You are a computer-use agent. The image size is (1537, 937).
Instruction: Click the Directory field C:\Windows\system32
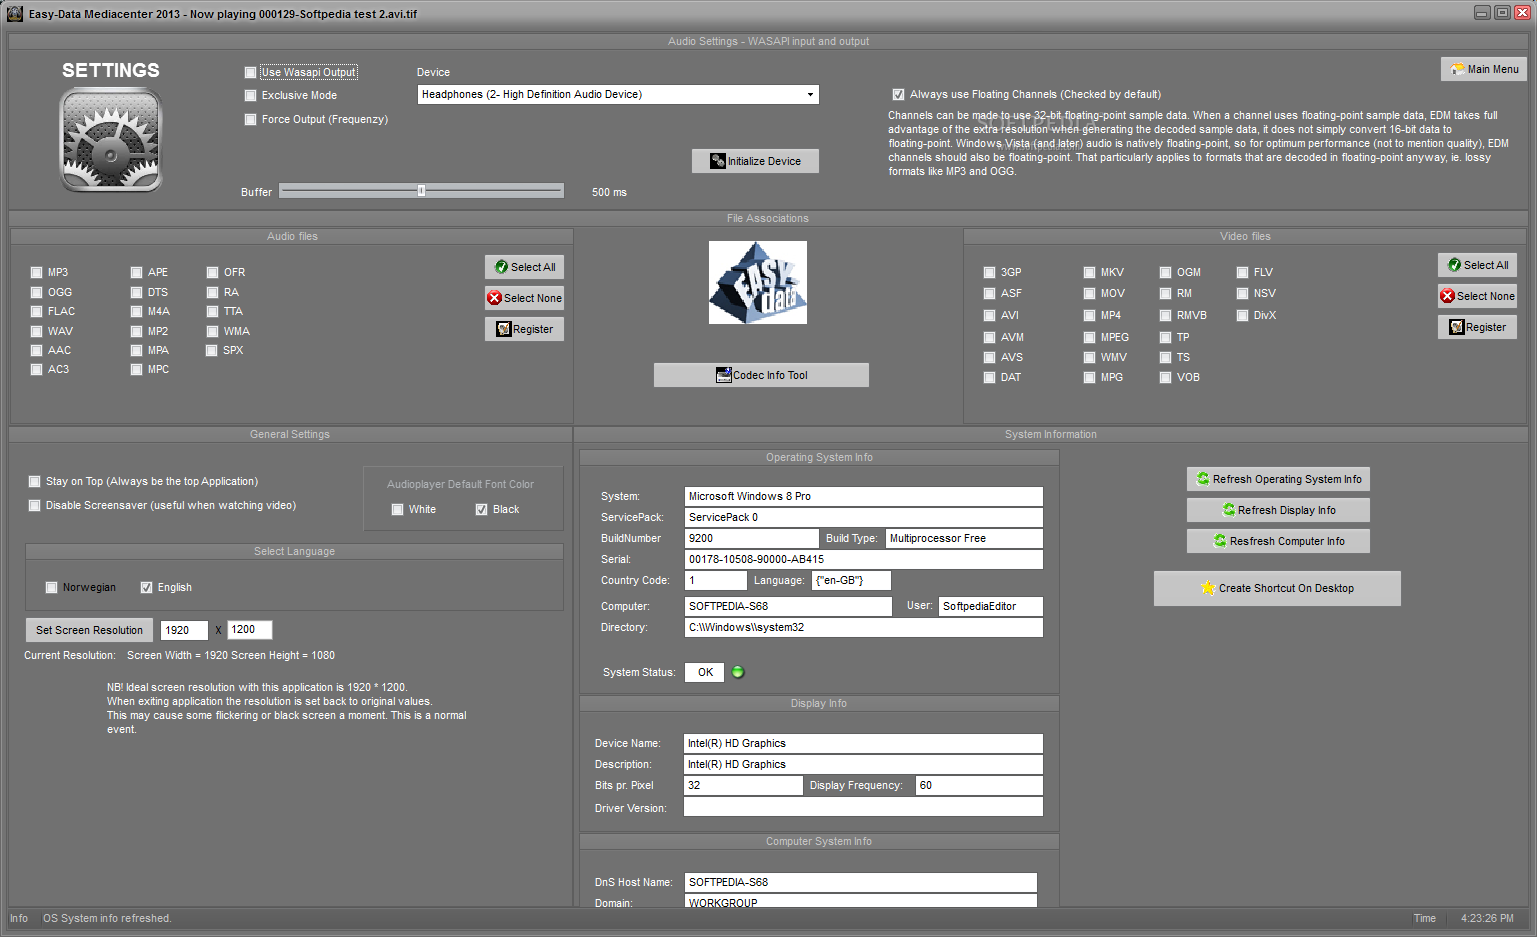pos(864,627)
